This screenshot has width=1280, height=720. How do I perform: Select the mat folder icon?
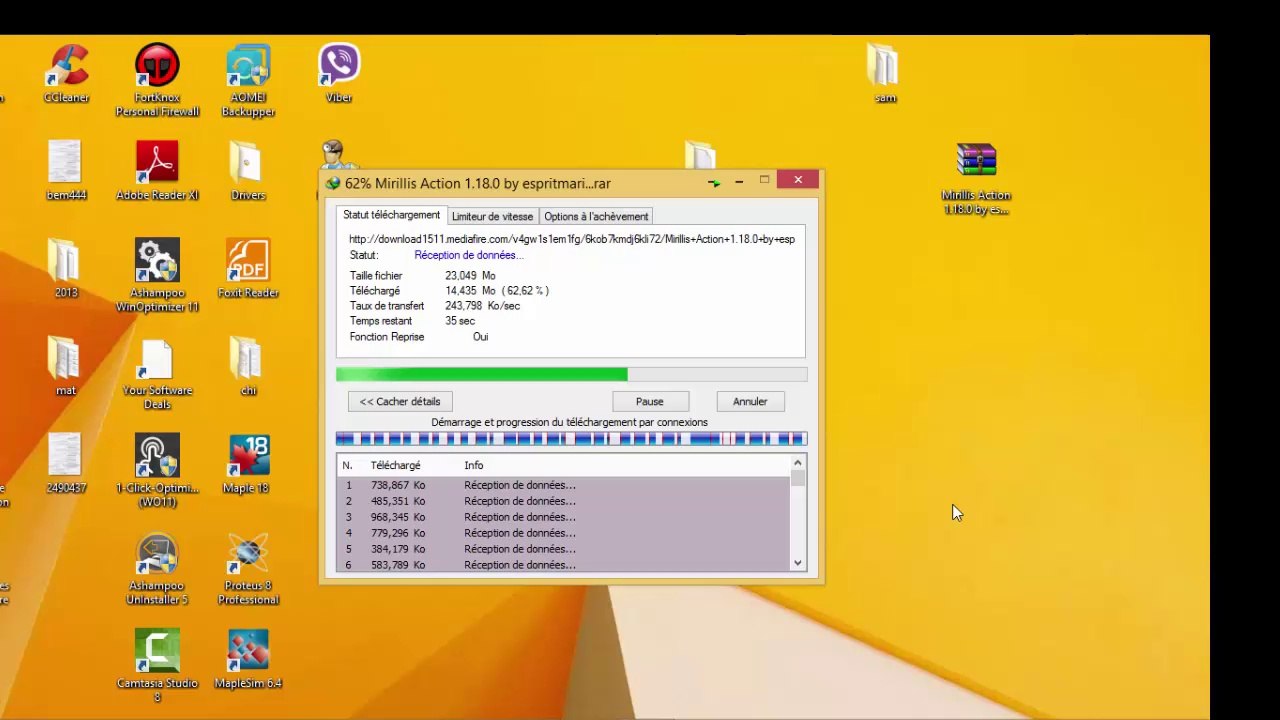tap(66, 366)
